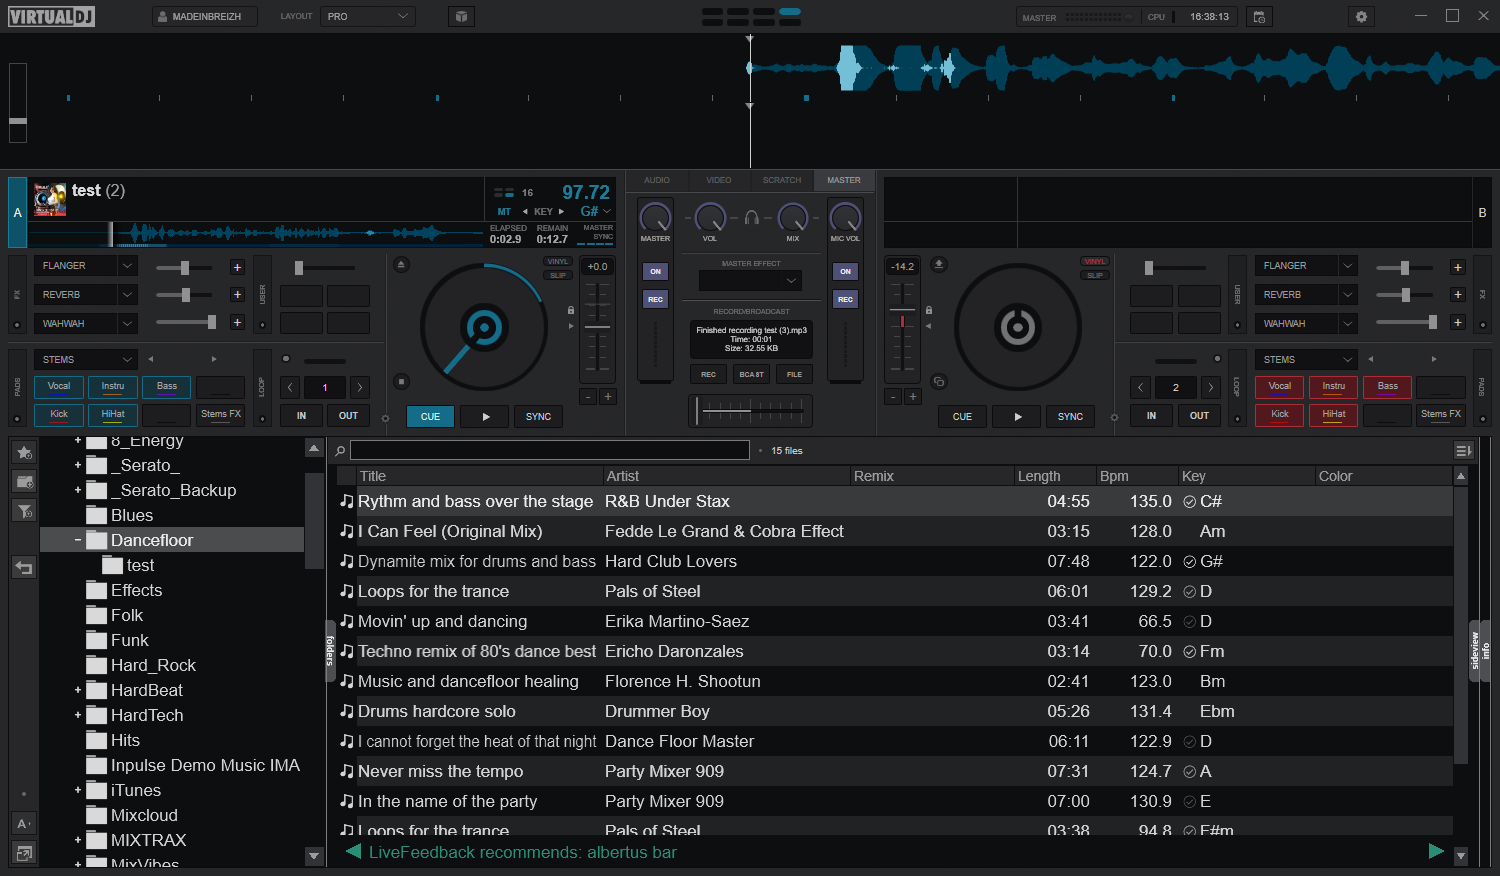
Task: Click SYNC on deck B
Action: [1070, 417]
